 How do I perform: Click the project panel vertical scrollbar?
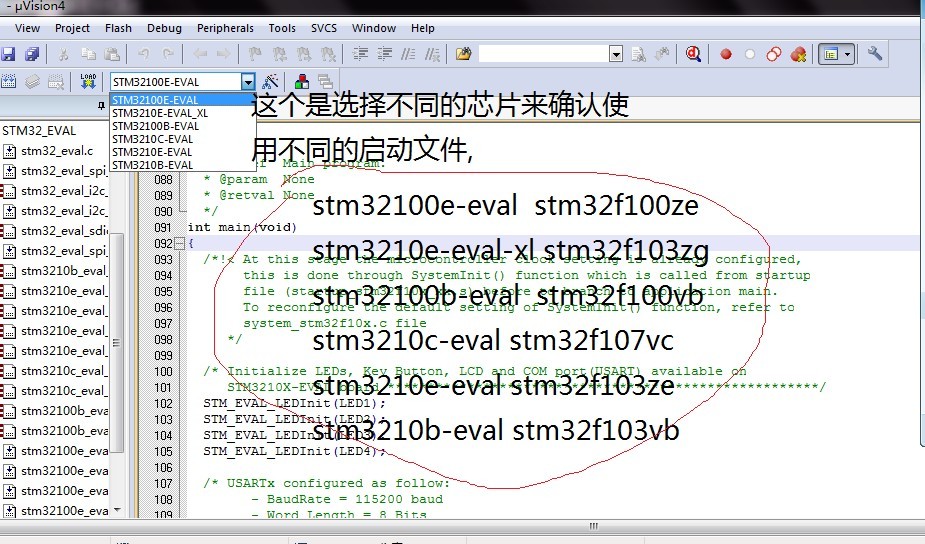[x=117, y=342]
